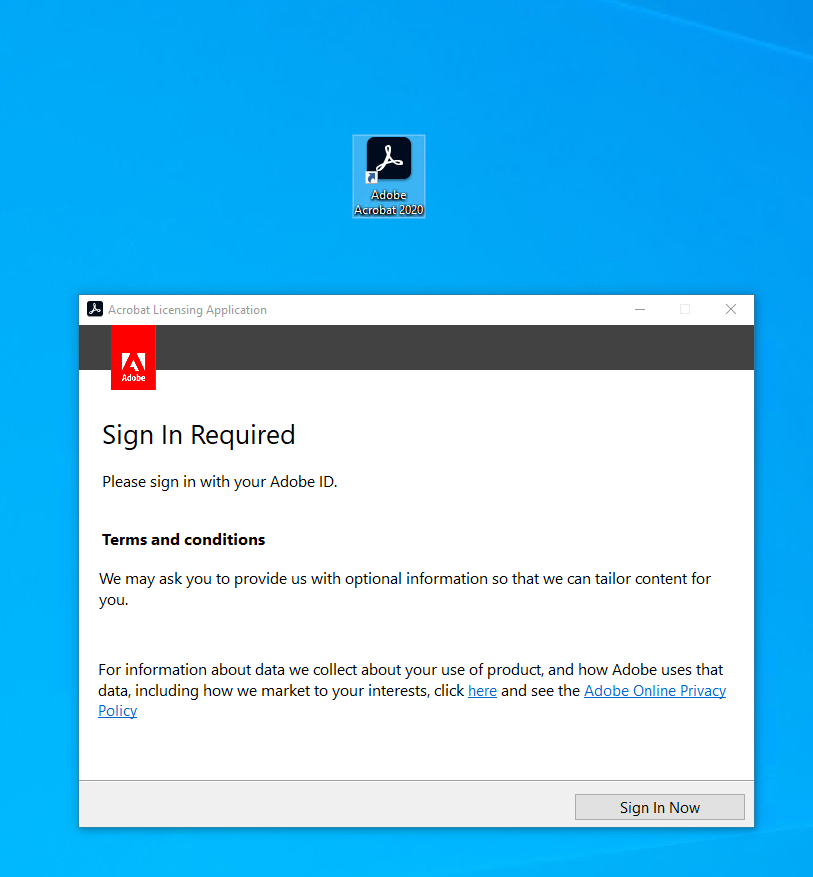Click the Terms and conditions heading
The height and width of the screenshot is (877, 813).
pos(183,539)
